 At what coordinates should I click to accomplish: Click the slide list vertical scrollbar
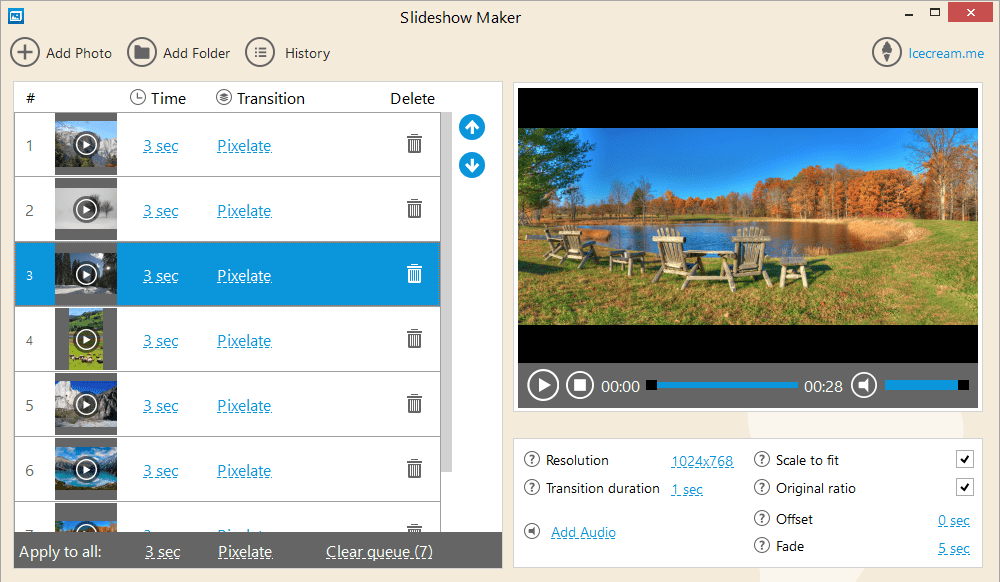(x=446, y=292)
